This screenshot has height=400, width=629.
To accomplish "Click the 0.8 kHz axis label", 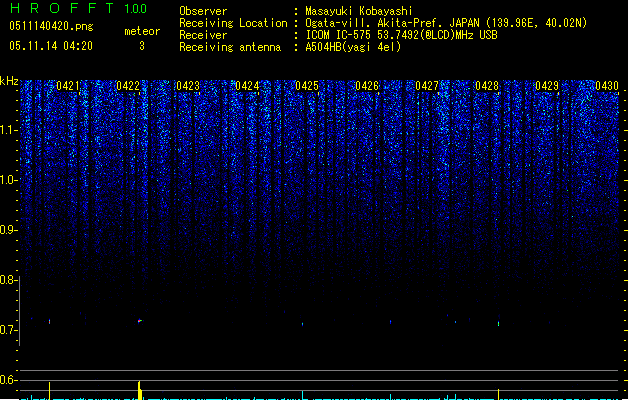I will tap(8, 280).
